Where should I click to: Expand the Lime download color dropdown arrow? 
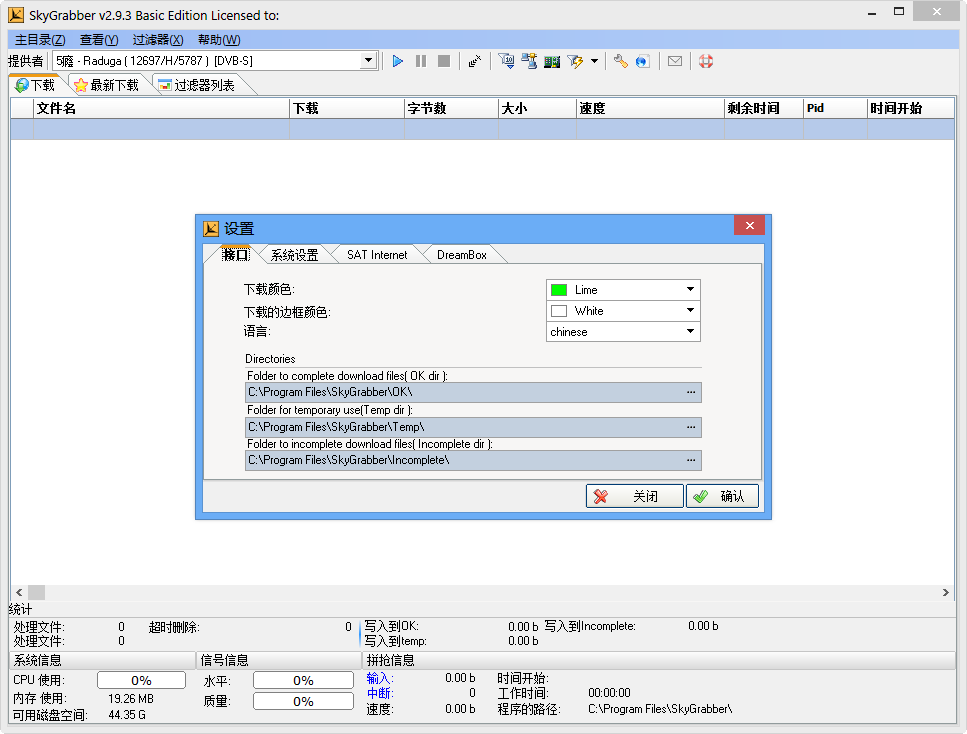(x=691, y=289)
